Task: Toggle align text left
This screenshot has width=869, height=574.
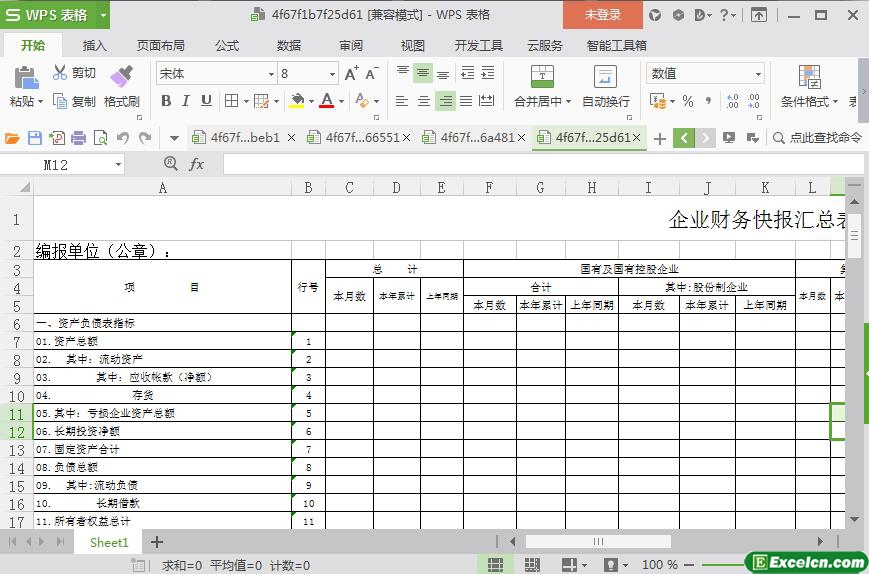Action: [402, 101]
